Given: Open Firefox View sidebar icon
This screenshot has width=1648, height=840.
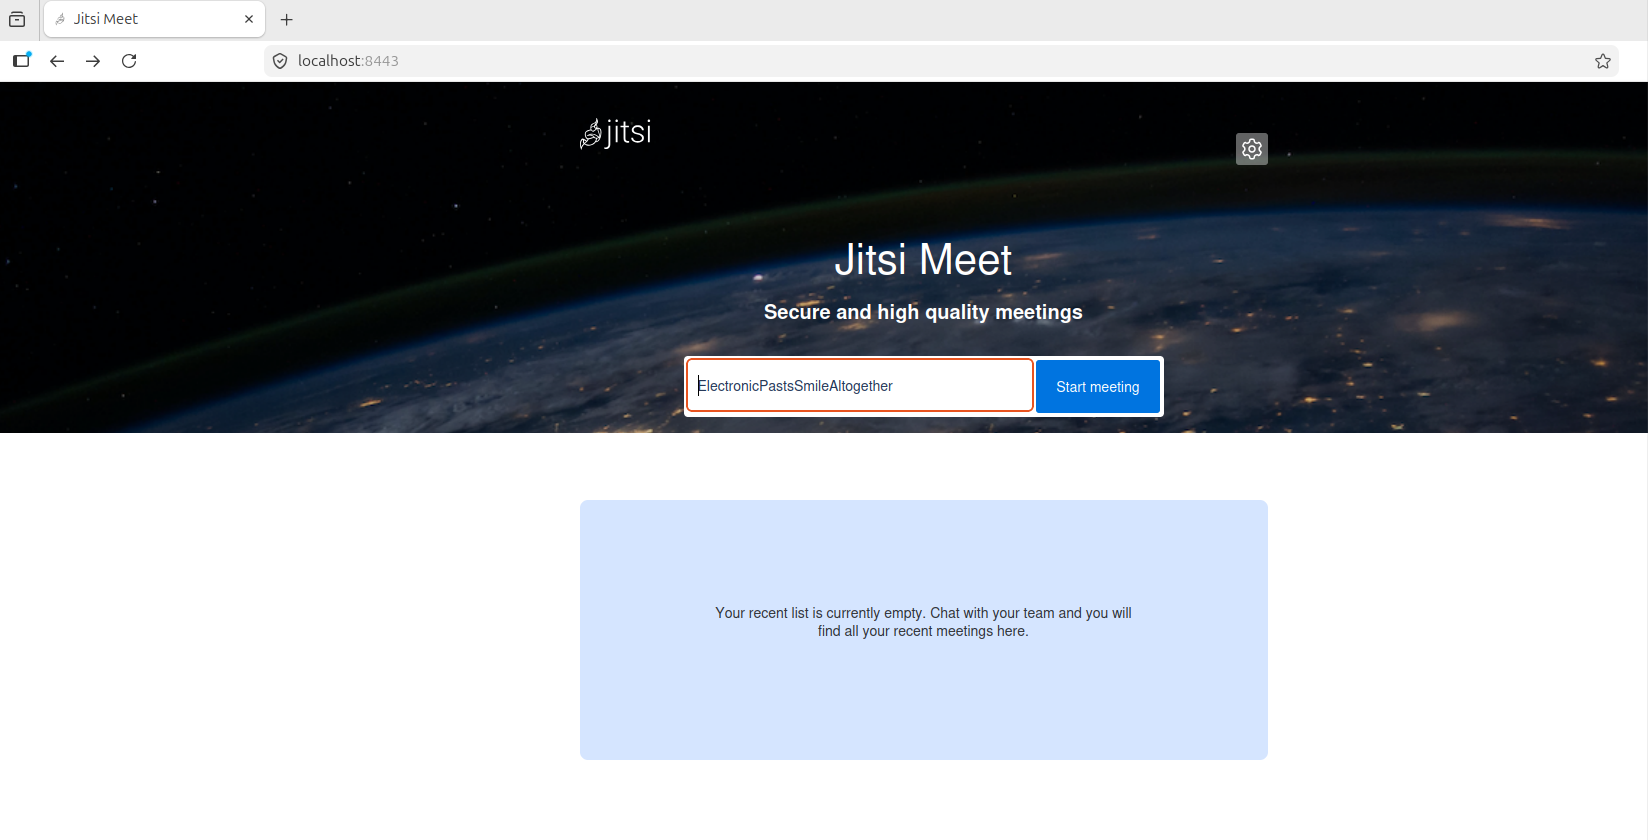Looking at the screenshot, I should (x=21, y=61).
